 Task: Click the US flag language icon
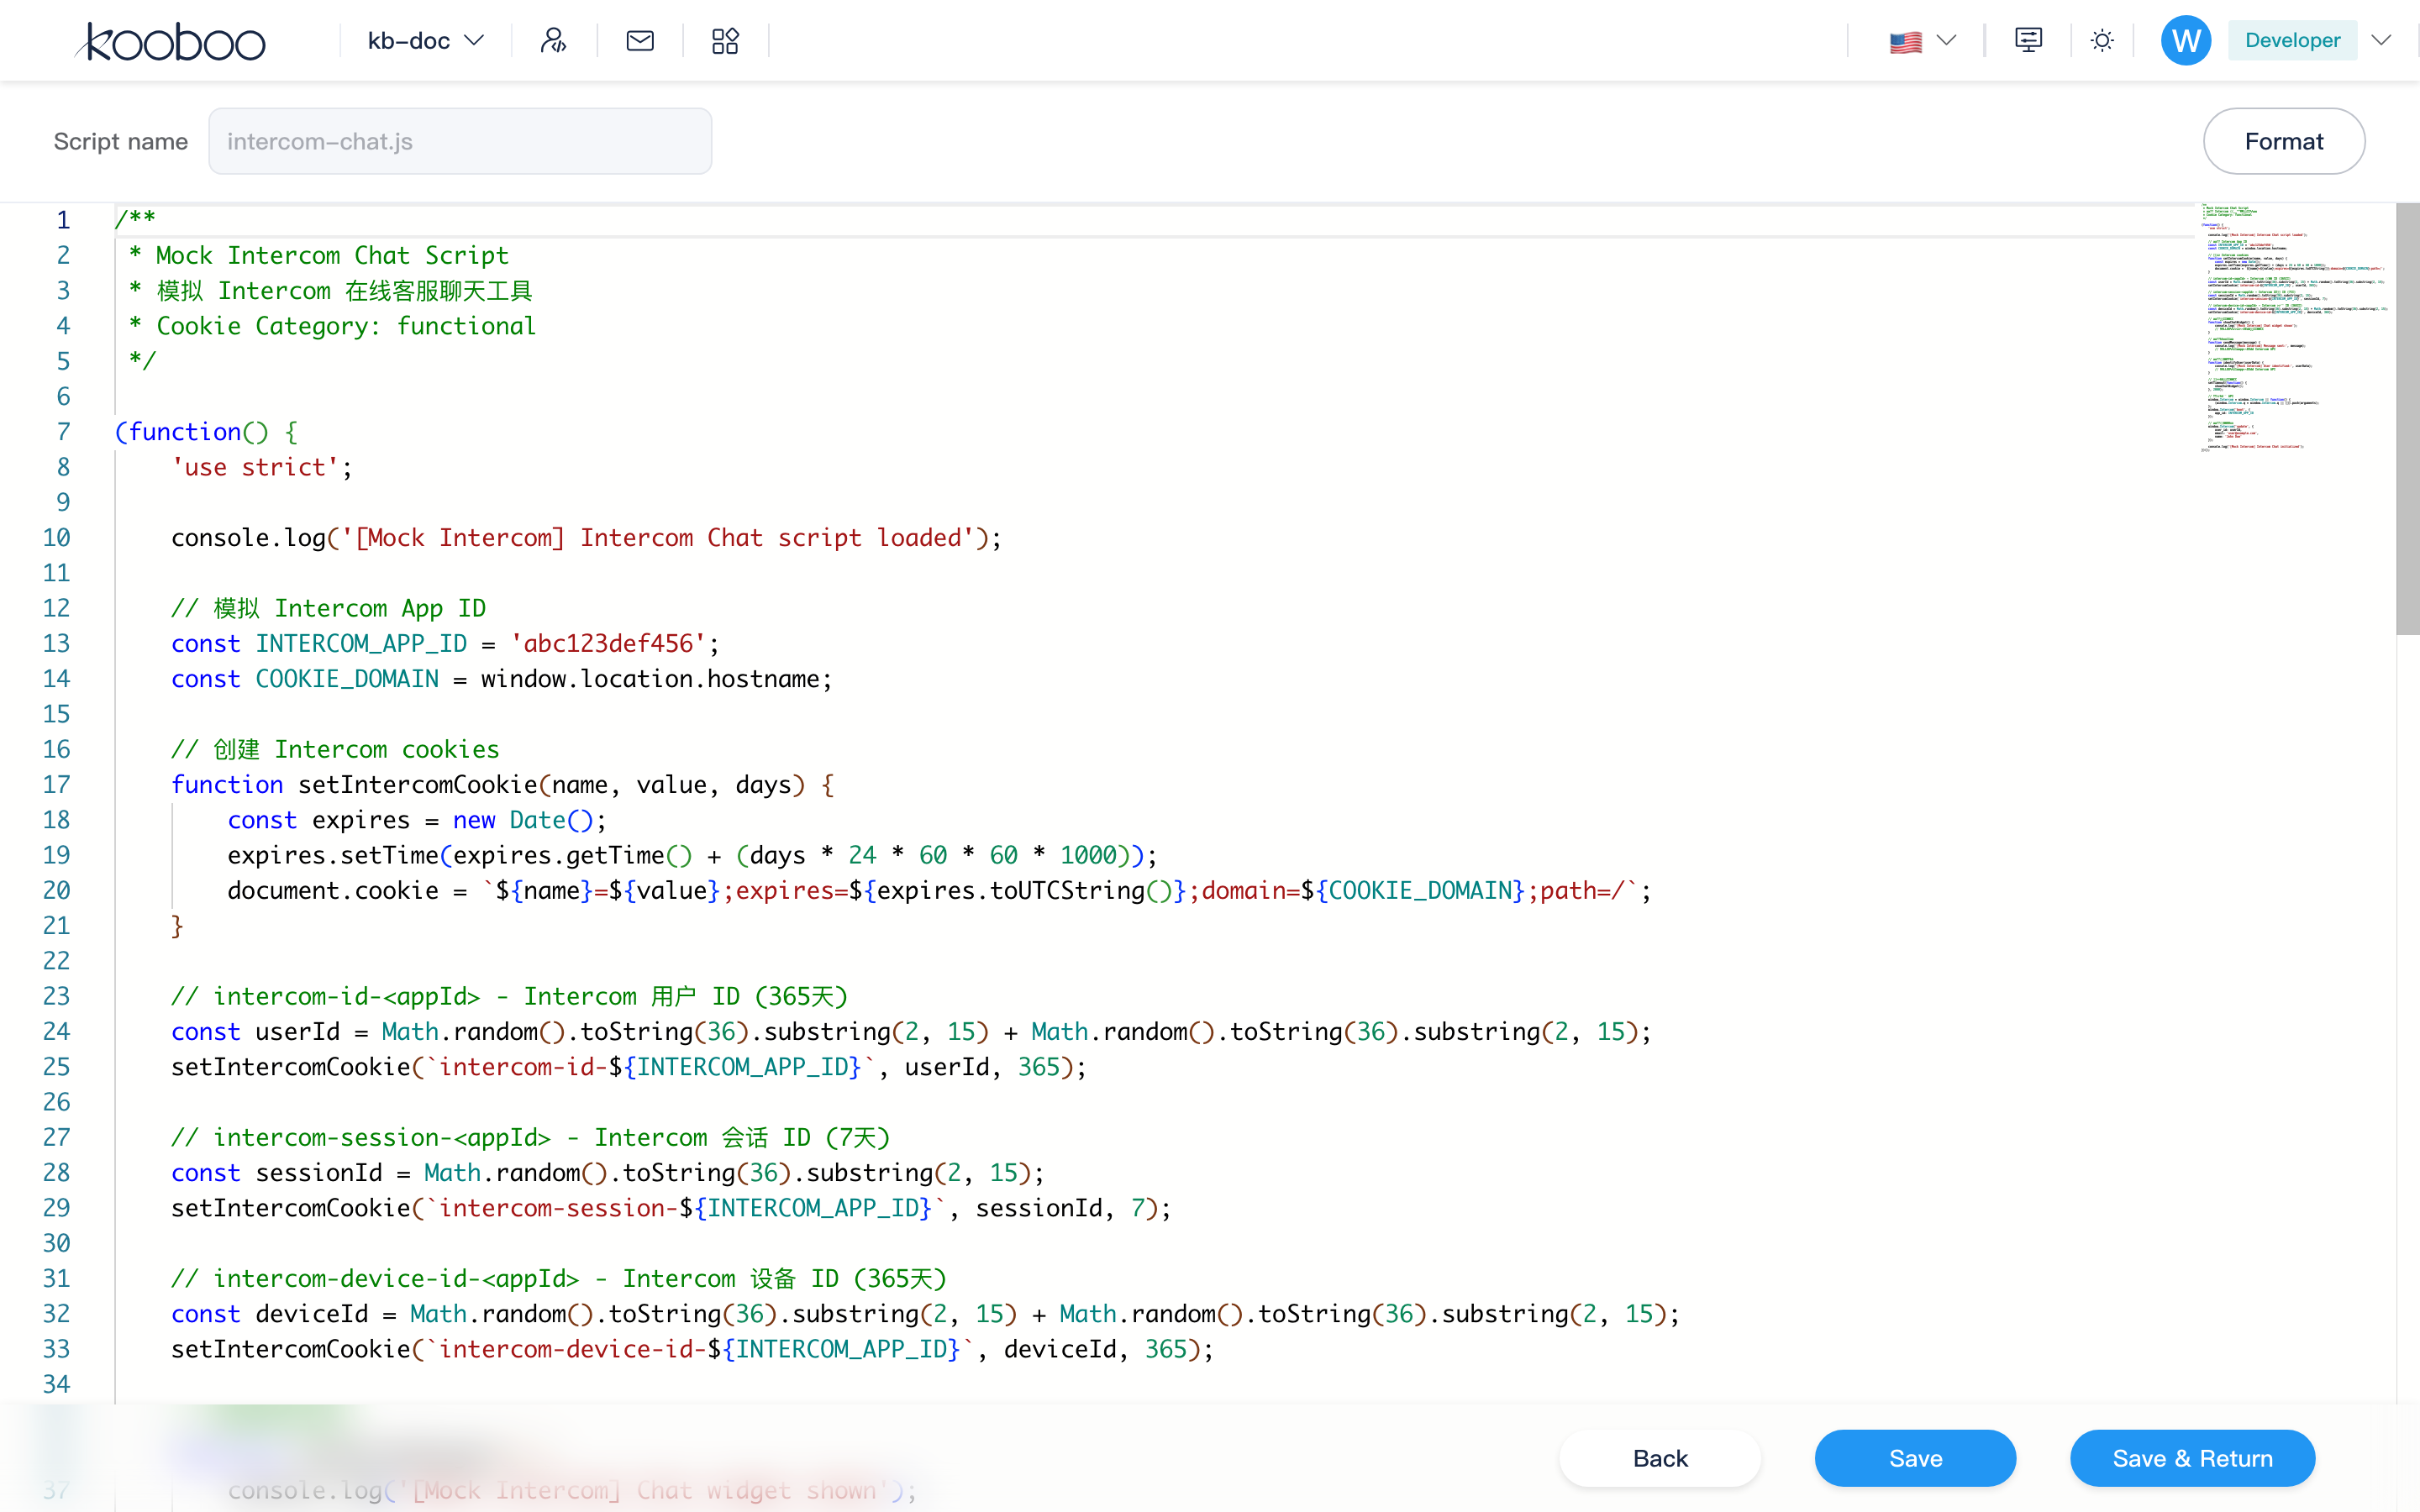[x=1906, y=42]
